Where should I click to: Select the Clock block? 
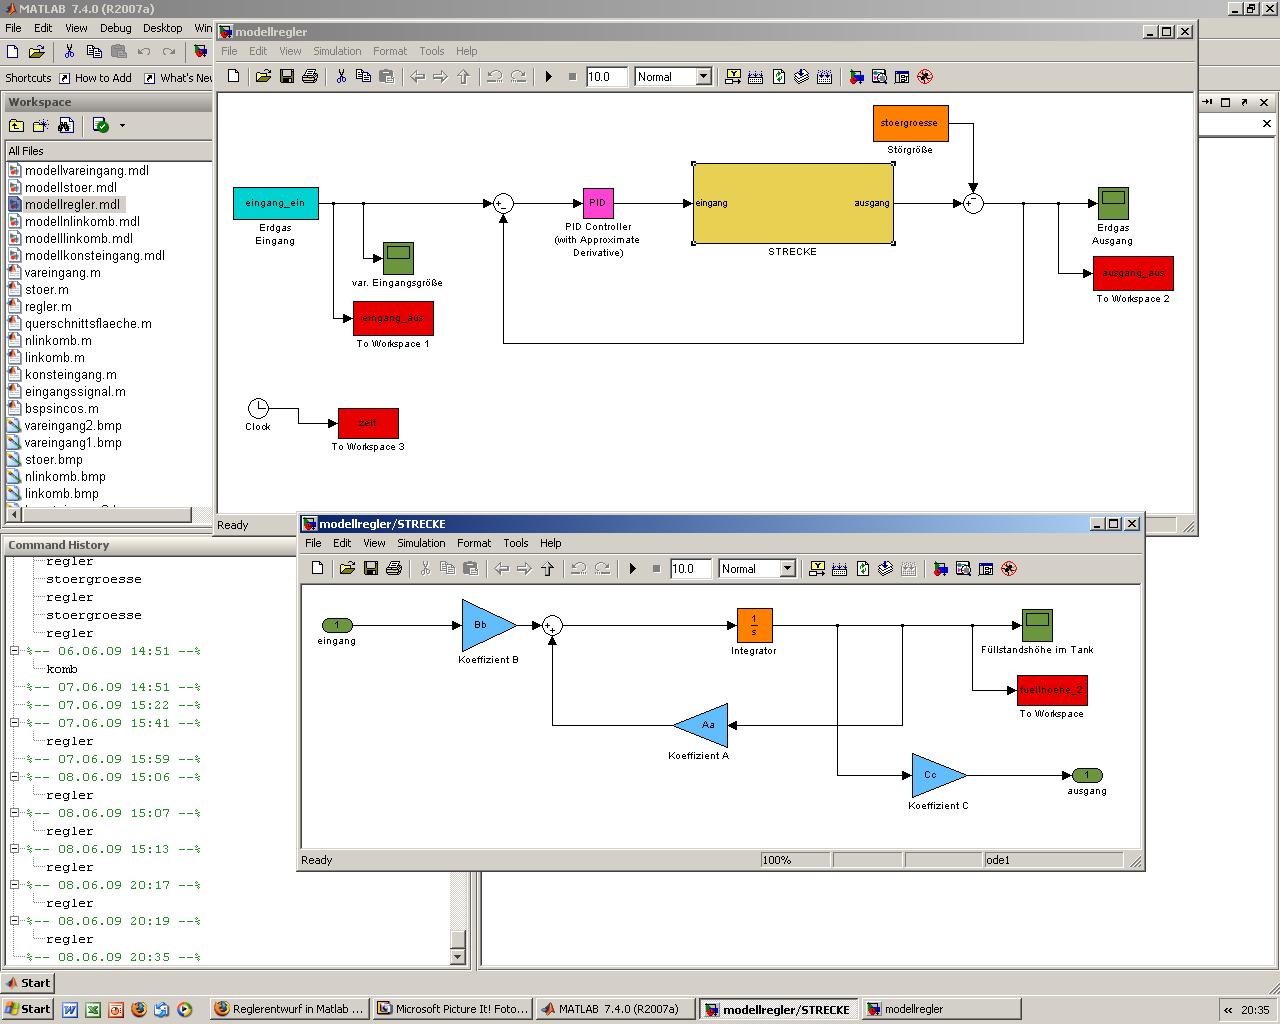pyautogui.click(x=258, y=408)
